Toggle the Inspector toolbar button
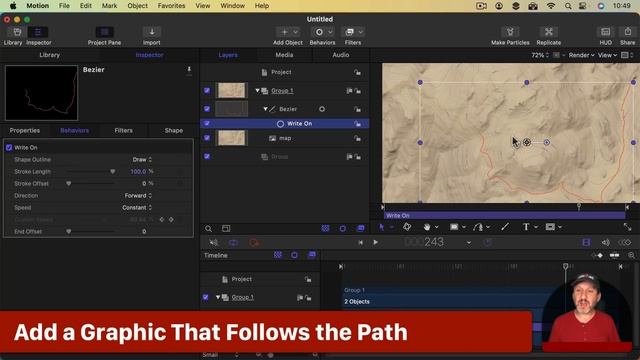 (38, 32)
